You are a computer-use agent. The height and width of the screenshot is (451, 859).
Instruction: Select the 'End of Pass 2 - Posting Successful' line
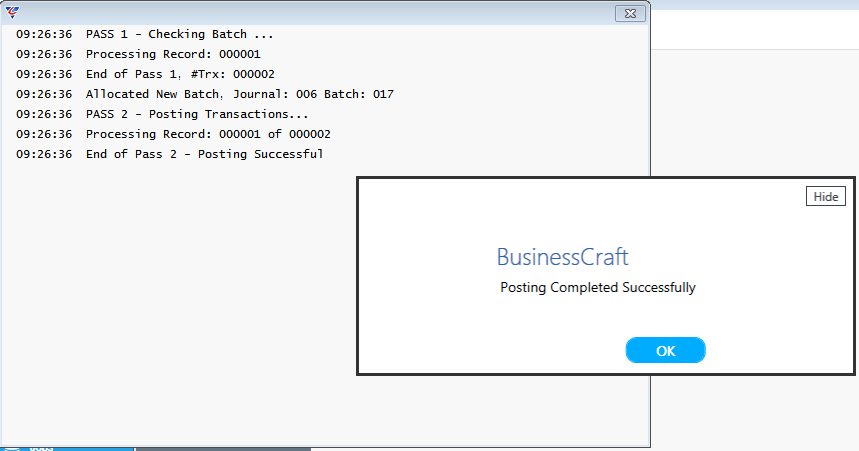(169, 154)
